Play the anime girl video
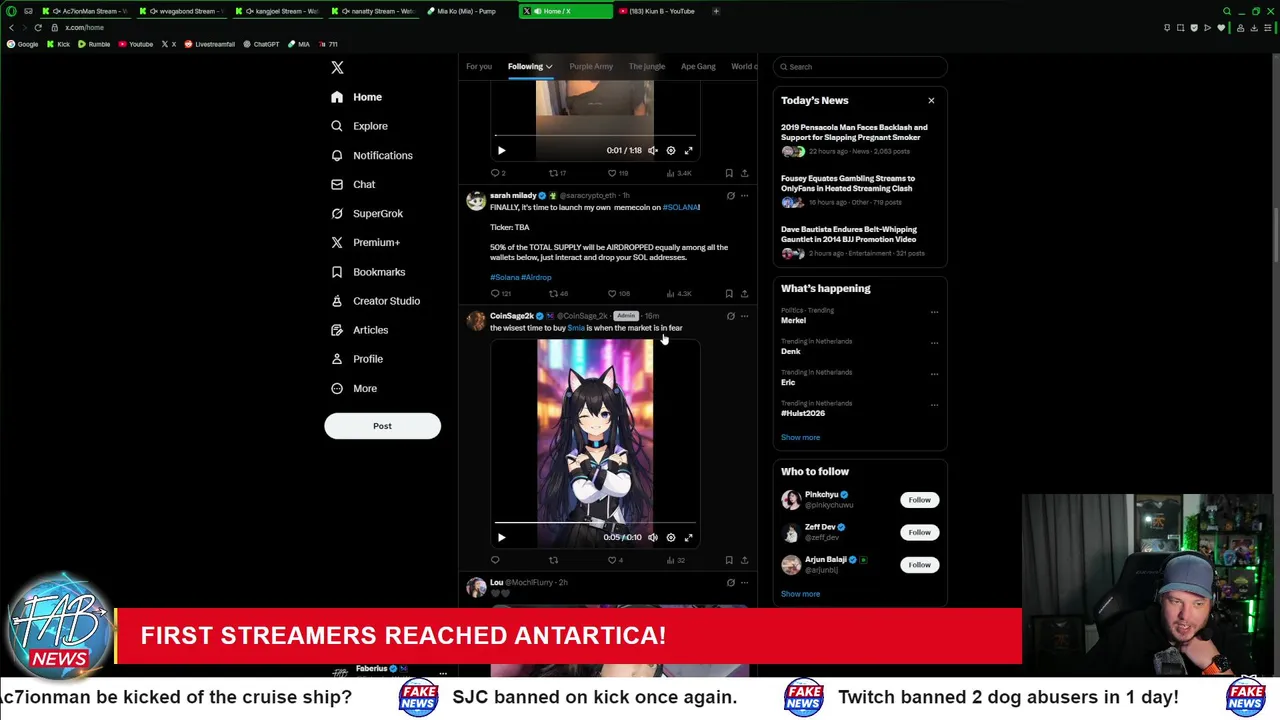1280x720 pixels. pyautogui.click(x=502, y=537)
